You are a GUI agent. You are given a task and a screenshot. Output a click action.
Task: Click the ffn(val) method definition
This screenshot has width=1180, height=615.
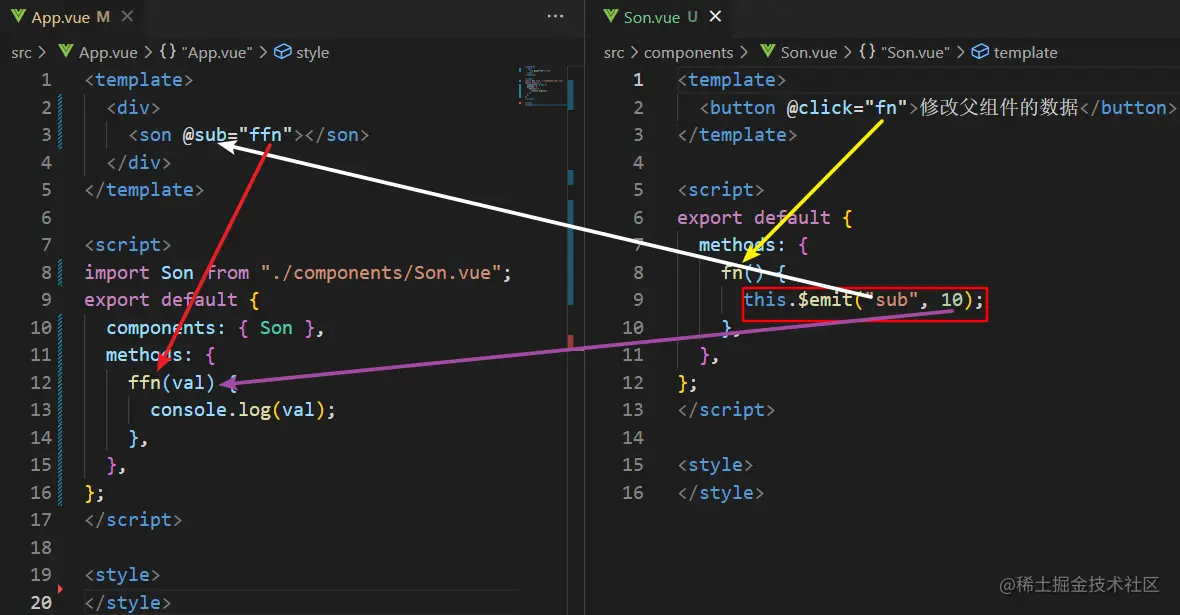182,382
